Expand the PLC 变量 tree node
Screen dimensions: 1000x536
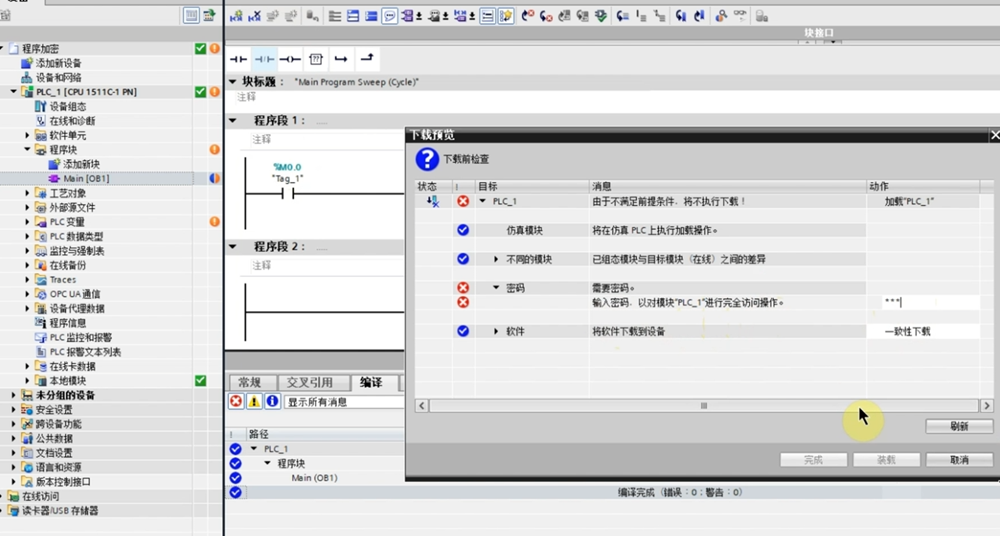pyautogui.click(x=28, y=221)
